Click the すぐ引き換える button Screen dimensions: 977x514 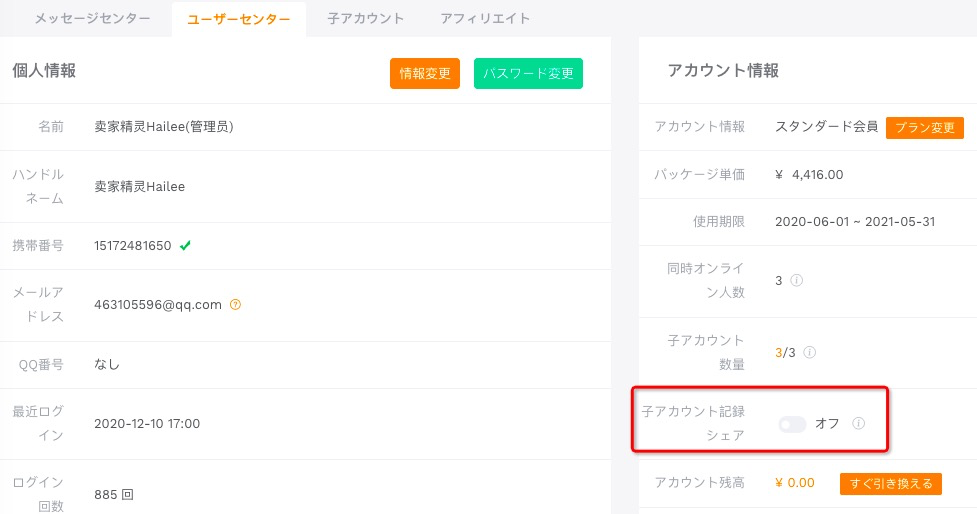click(x=891, y=483)
